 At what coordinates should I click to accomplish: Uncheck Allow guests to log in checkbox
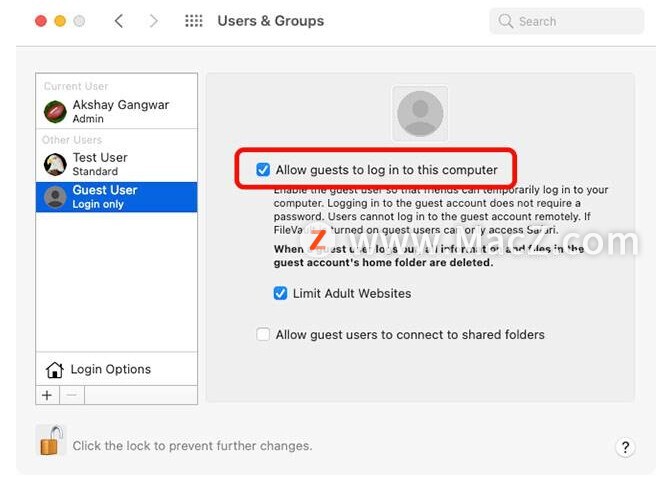pos(263,170)
